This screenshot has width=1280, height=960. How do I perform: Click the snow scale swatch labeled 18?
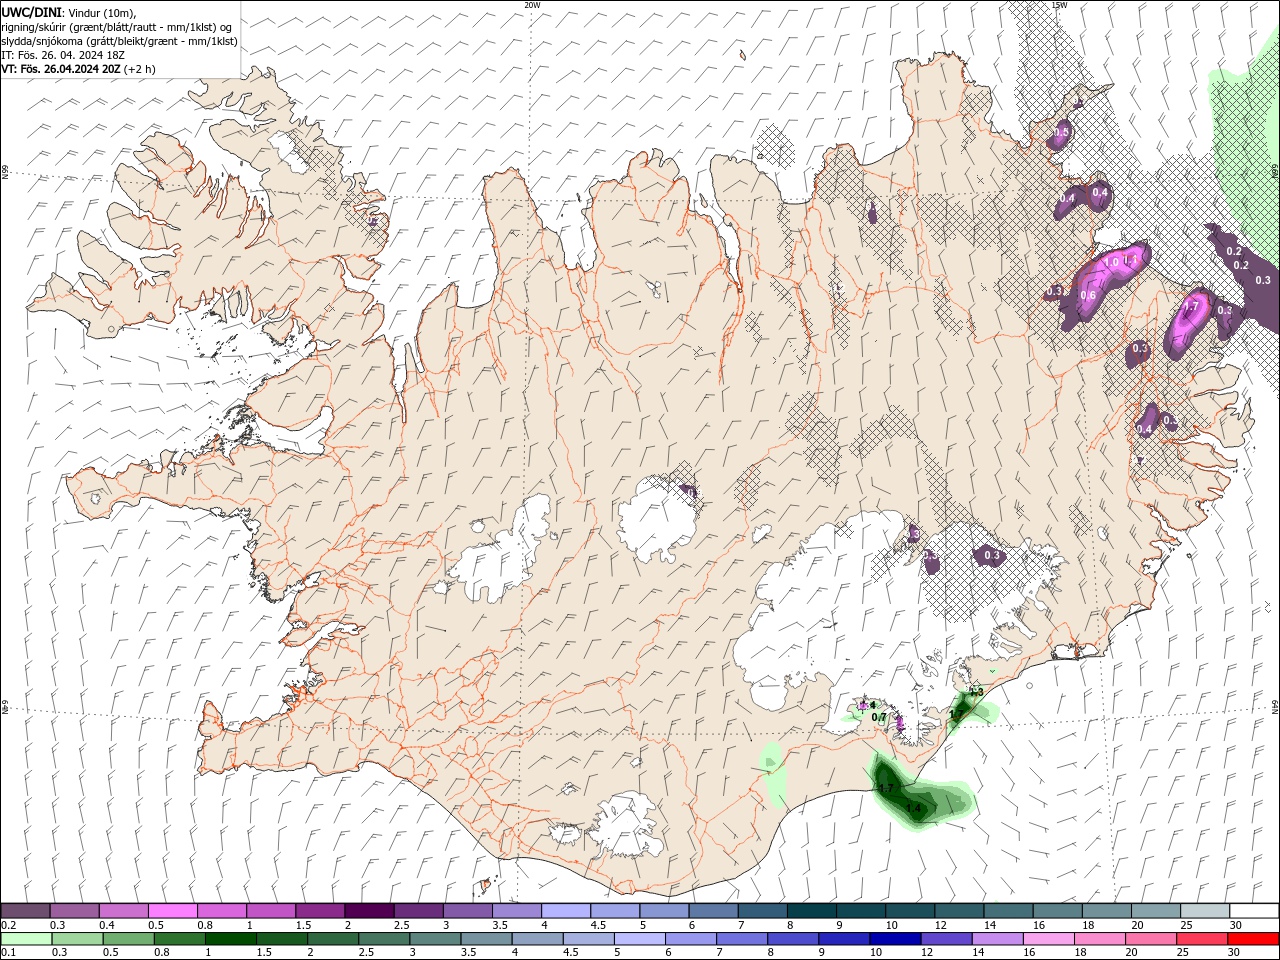(x=1107, y=911)
